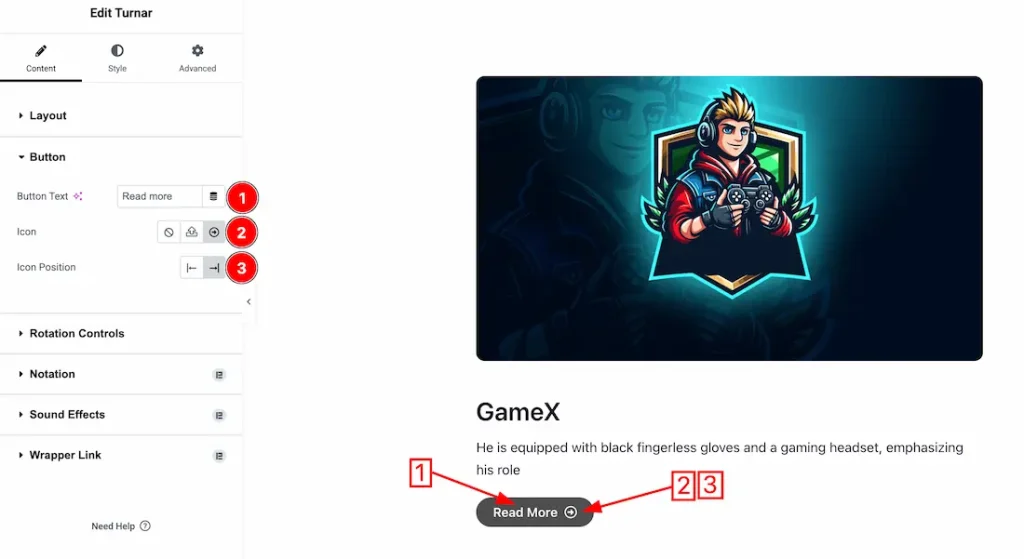Collapse the editor panel with the chevron handle

coord(249,302)
